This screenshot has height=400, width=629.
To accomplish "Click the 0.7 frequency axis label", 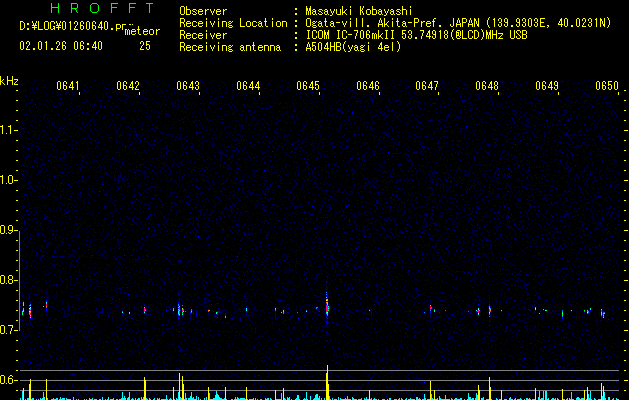I will tap(8, 330).
